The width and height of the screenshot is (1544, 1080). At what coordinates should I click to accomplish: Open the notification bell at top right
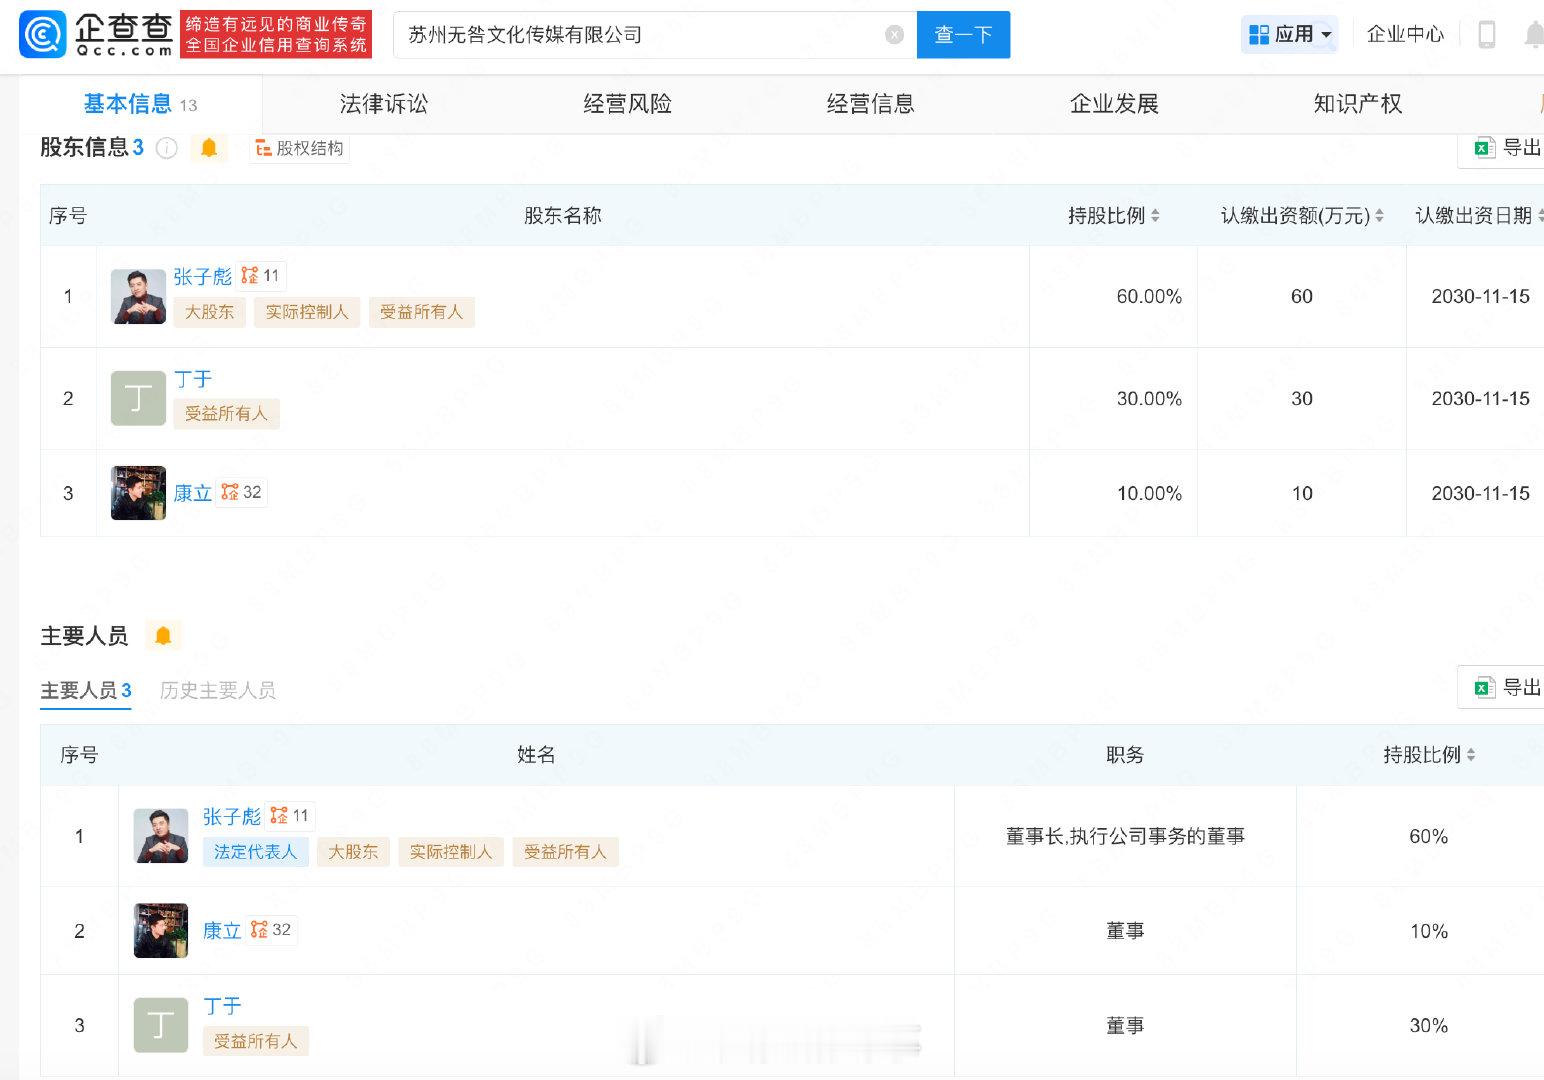(1534, 35)
